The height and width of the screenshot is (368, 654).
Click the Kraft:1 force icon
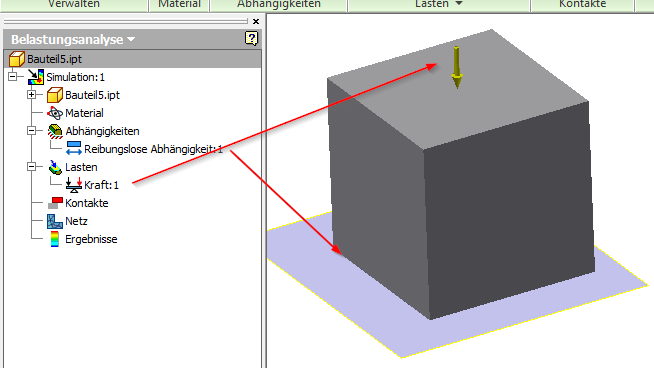pyautogui.click(x=74, y=185)
